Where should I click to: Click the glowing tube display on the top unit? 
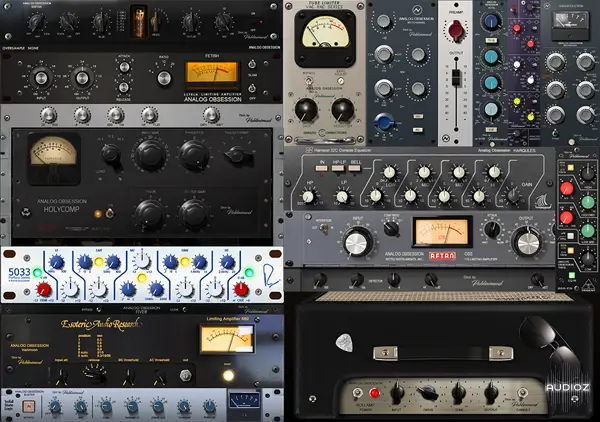coord(139,21)
